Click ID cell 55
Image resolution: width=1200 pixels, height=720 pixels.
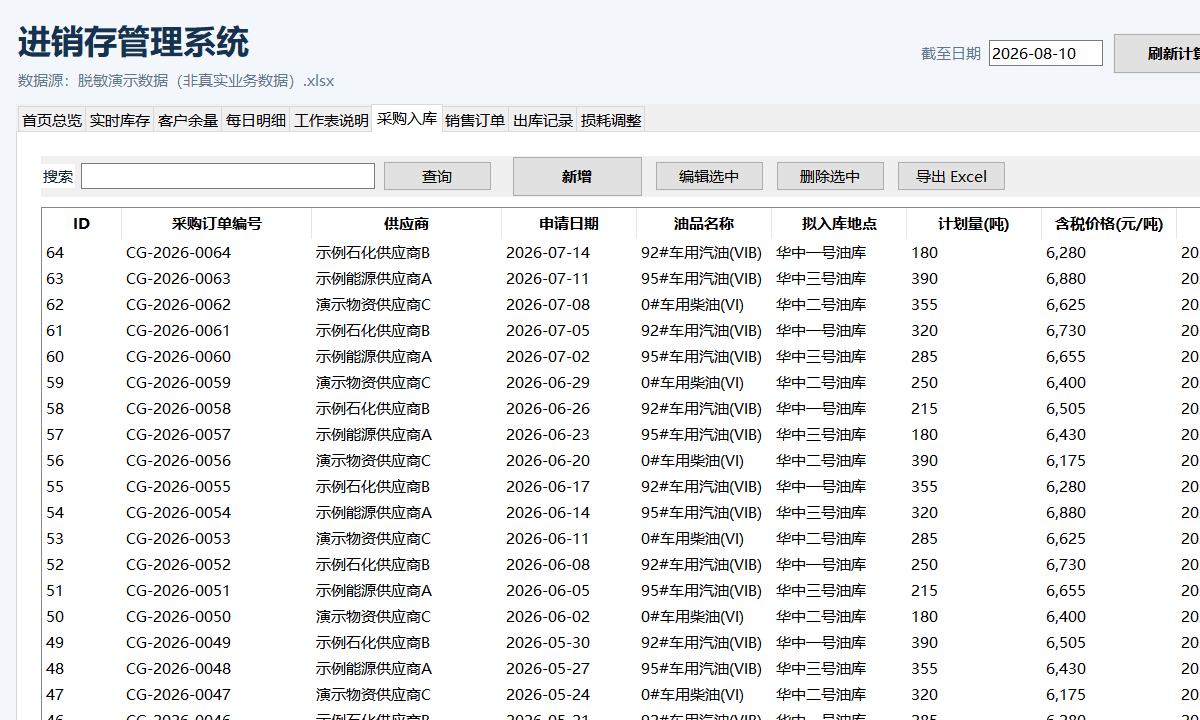click(x=55, y=486)
